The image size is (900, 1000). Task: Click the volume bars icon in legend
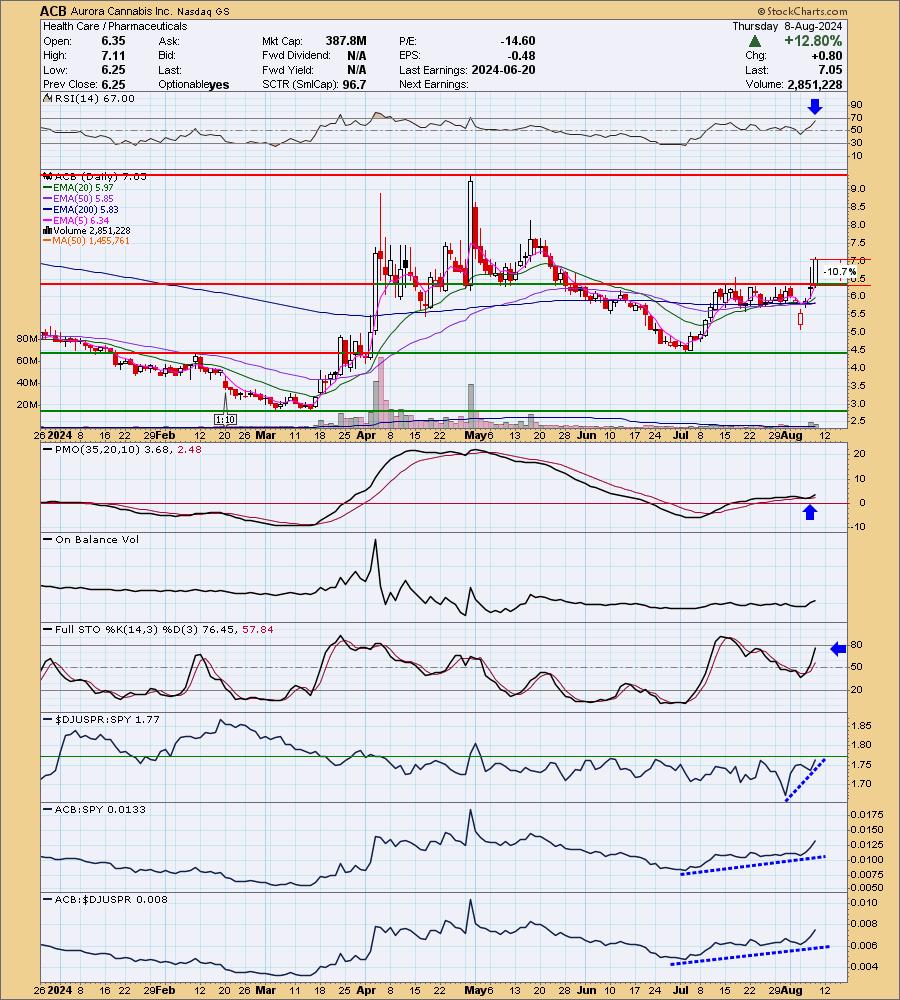point(47,231)
